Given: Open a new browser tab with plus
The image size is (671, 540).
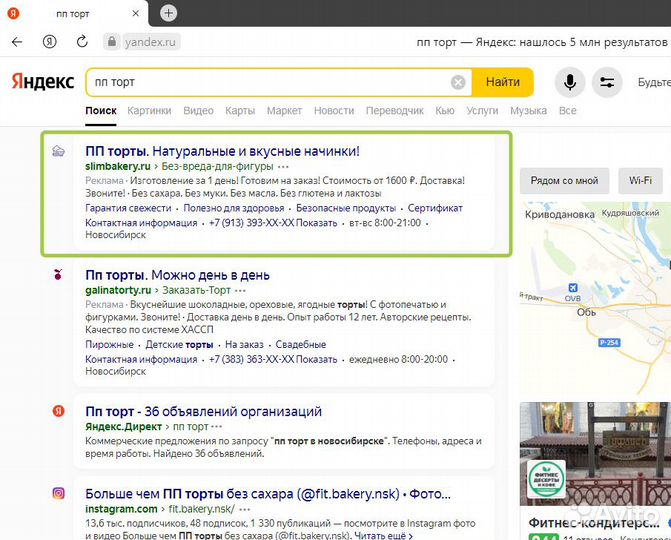Looking at the screenshot, I should 169,13.
